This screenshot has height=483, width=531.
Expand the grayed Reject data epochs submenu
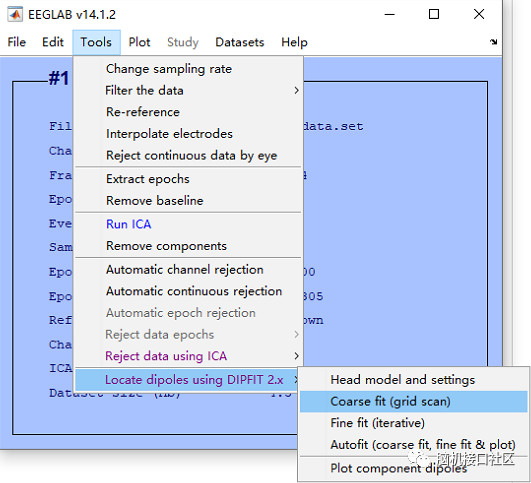pos(188,335)
